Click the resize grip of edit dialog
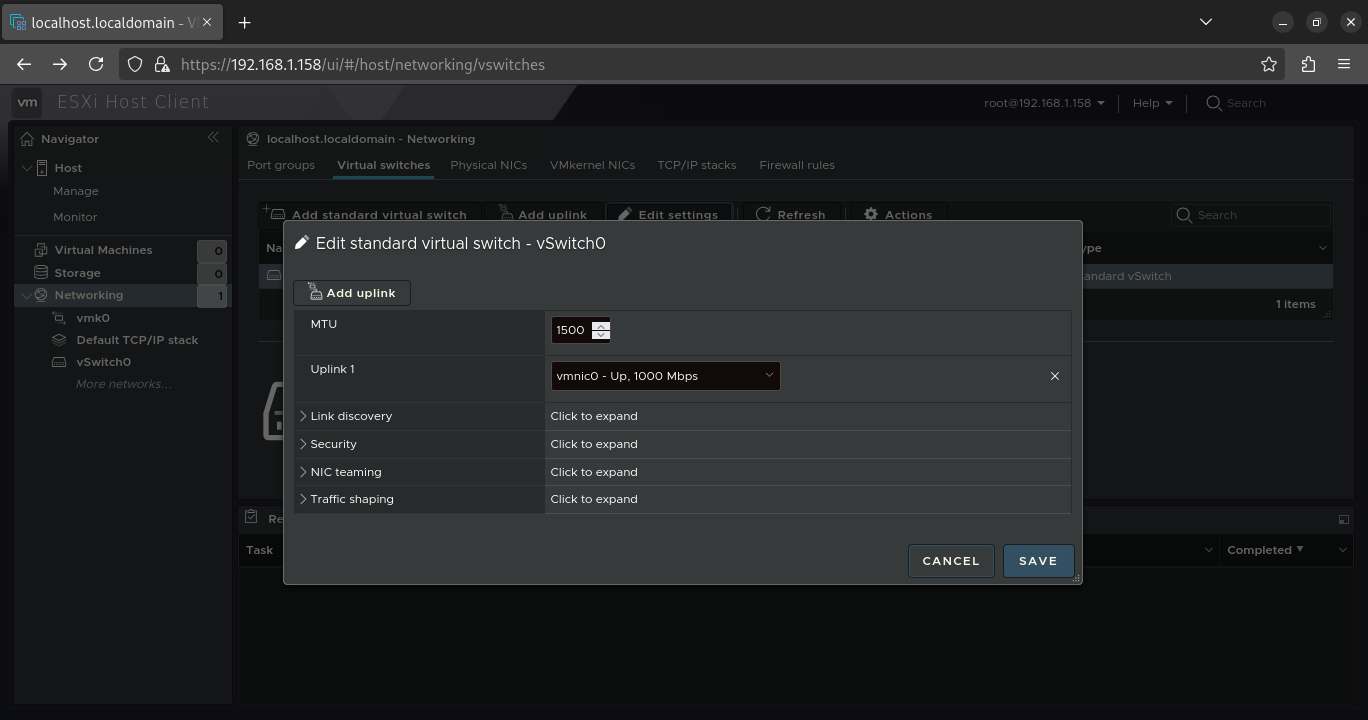The width and height of the screenshot is (1368, 720). (1076, 578)
